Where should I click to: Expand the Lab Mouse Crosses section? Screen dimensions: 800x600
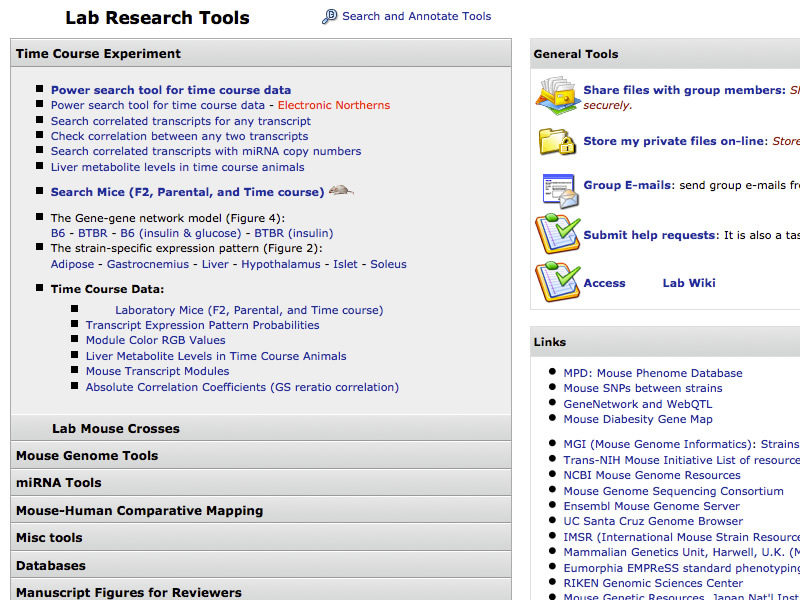(116, 428)
